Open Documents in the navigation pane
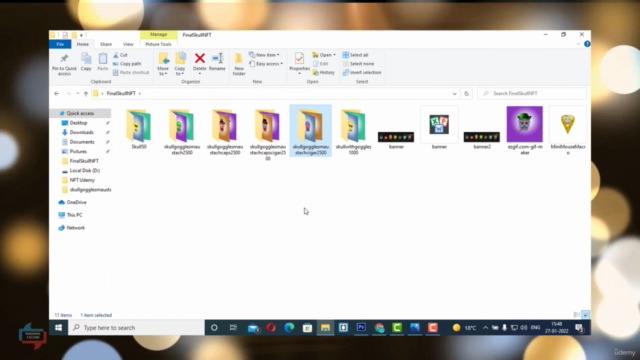 pos(82,142)
